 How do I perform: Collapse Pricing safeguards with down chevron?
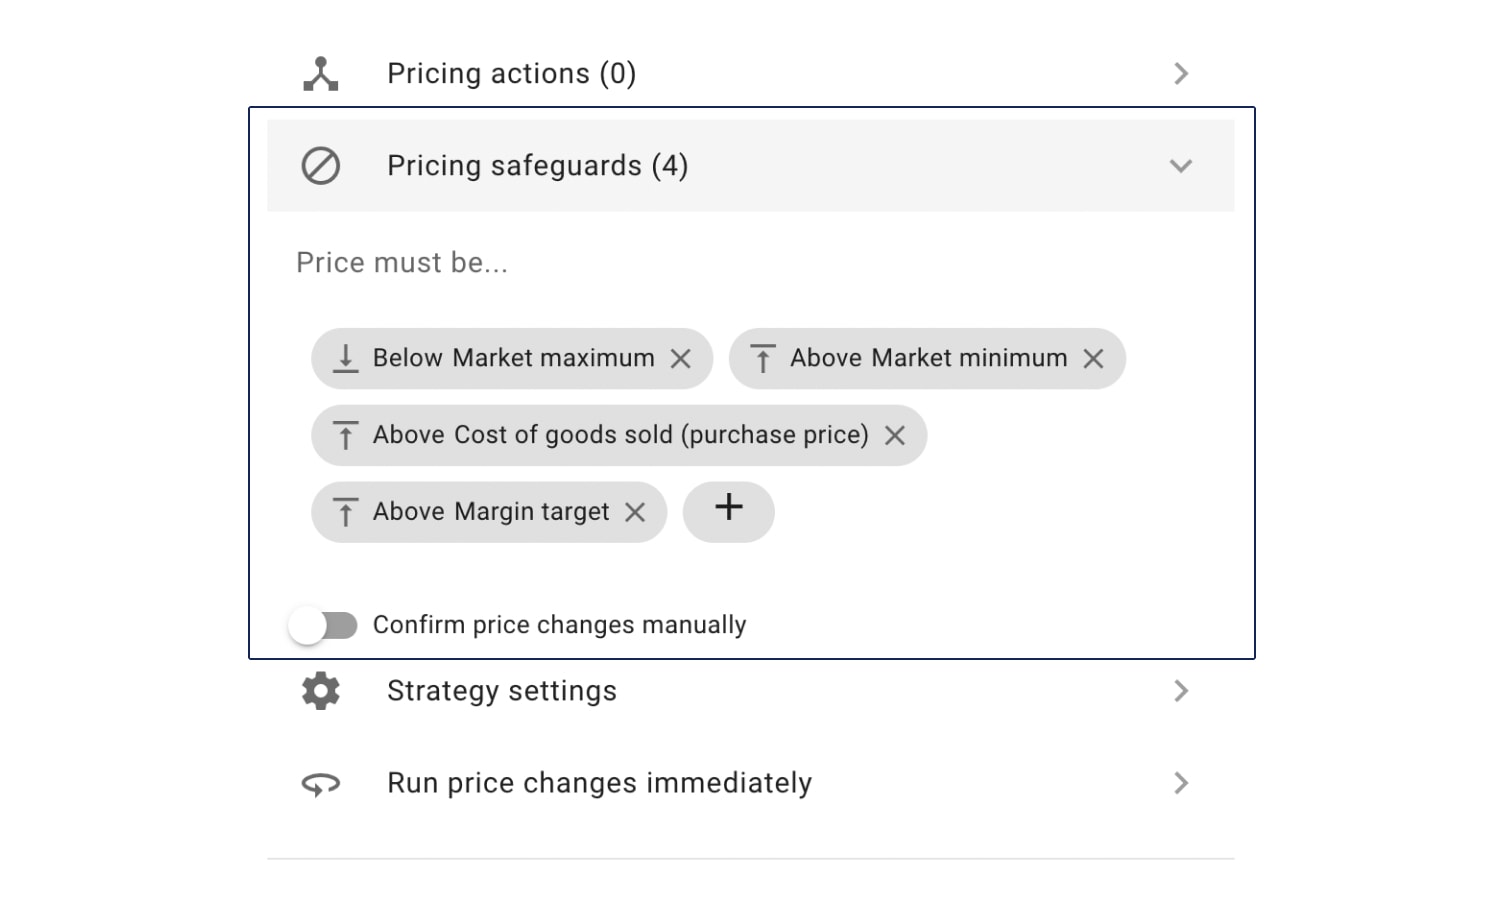coord(1181,166)
